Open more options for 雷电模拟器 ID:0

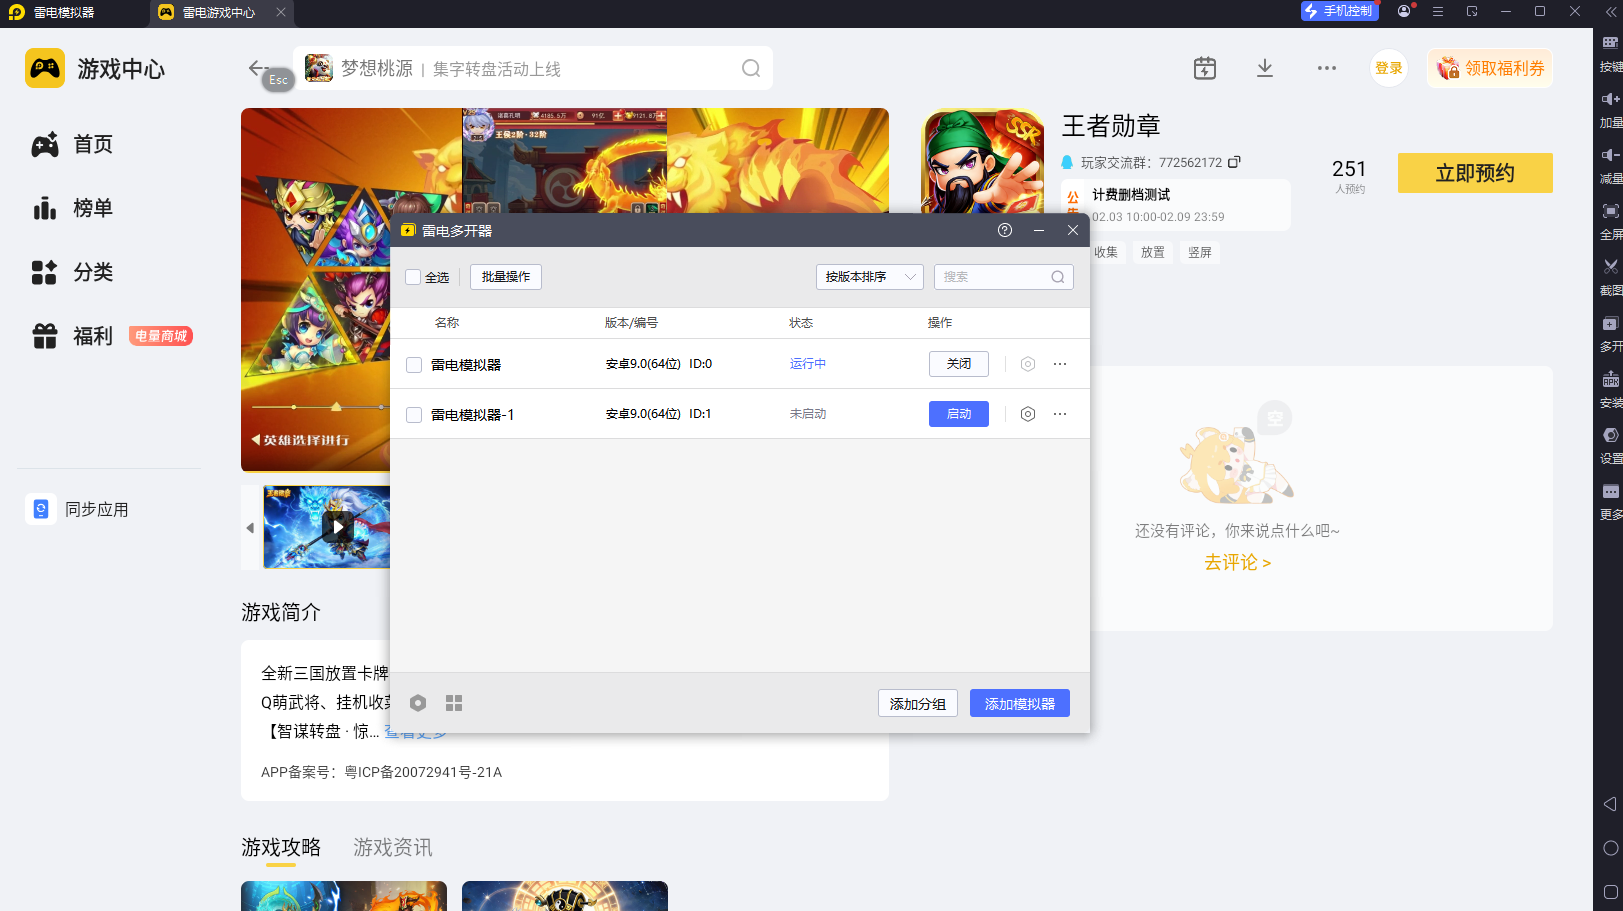point(1060,364)
